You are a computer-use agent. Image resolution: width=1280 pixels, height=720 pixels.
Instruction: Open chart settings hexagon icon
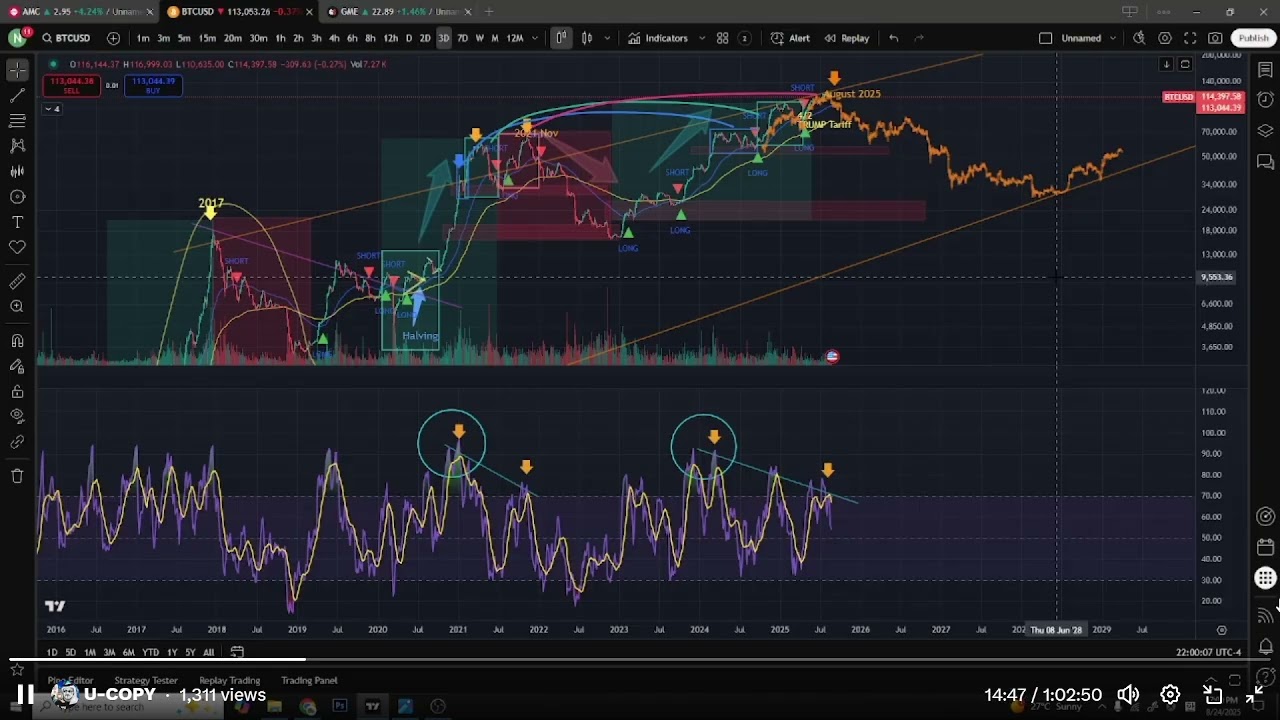pos(1165,38)
